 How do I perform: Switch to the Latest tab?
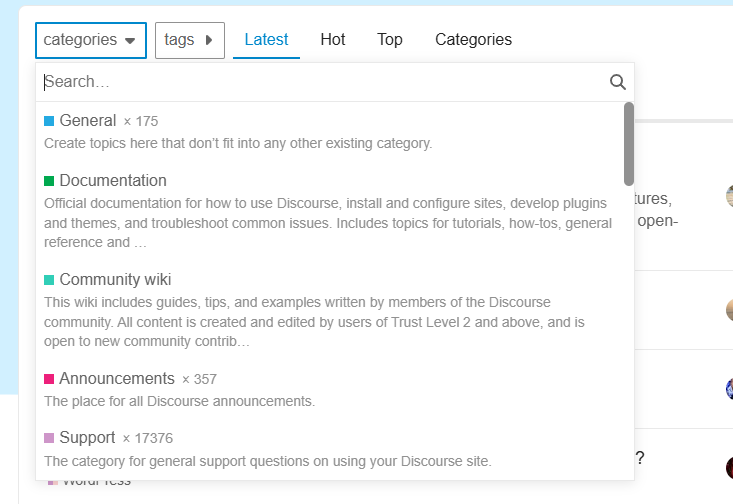[266, 40]
